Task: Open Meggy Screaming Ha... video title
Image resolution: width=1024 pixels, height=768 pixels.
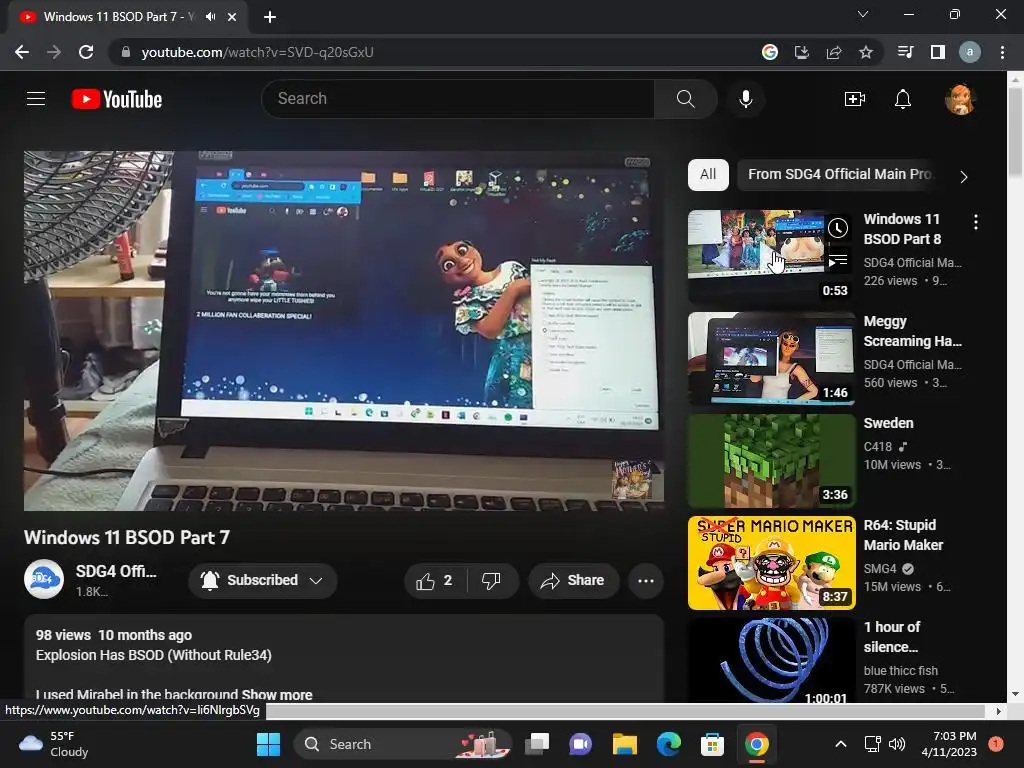Action: 912,331
